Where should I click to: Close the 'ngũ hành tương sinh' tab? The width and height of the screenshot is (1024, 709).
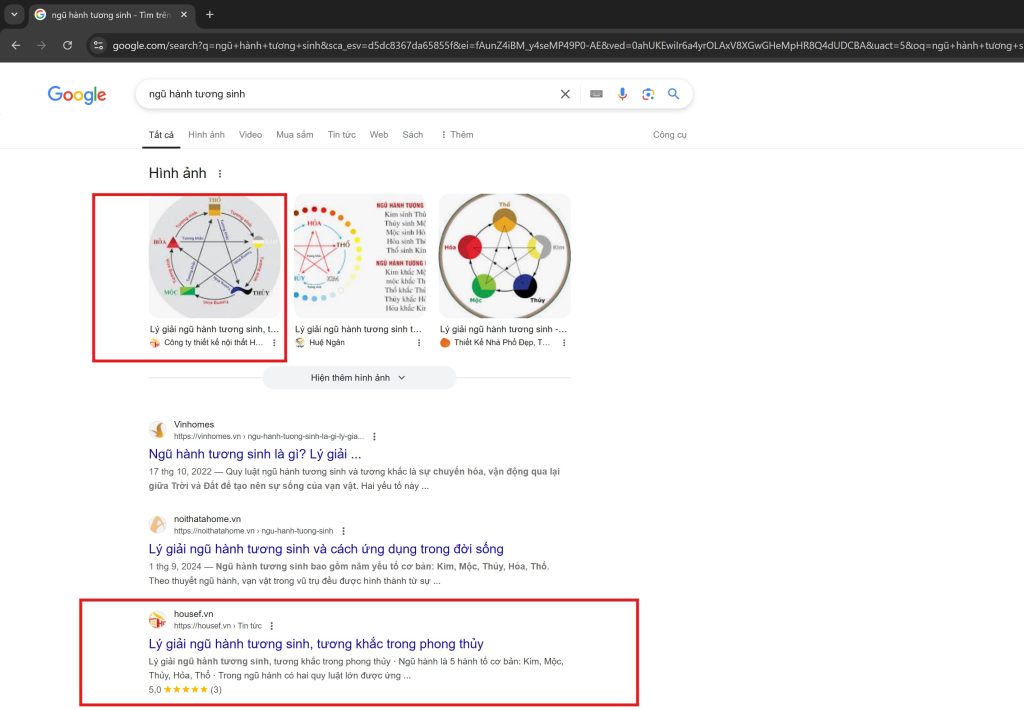(x=184, y=14)
